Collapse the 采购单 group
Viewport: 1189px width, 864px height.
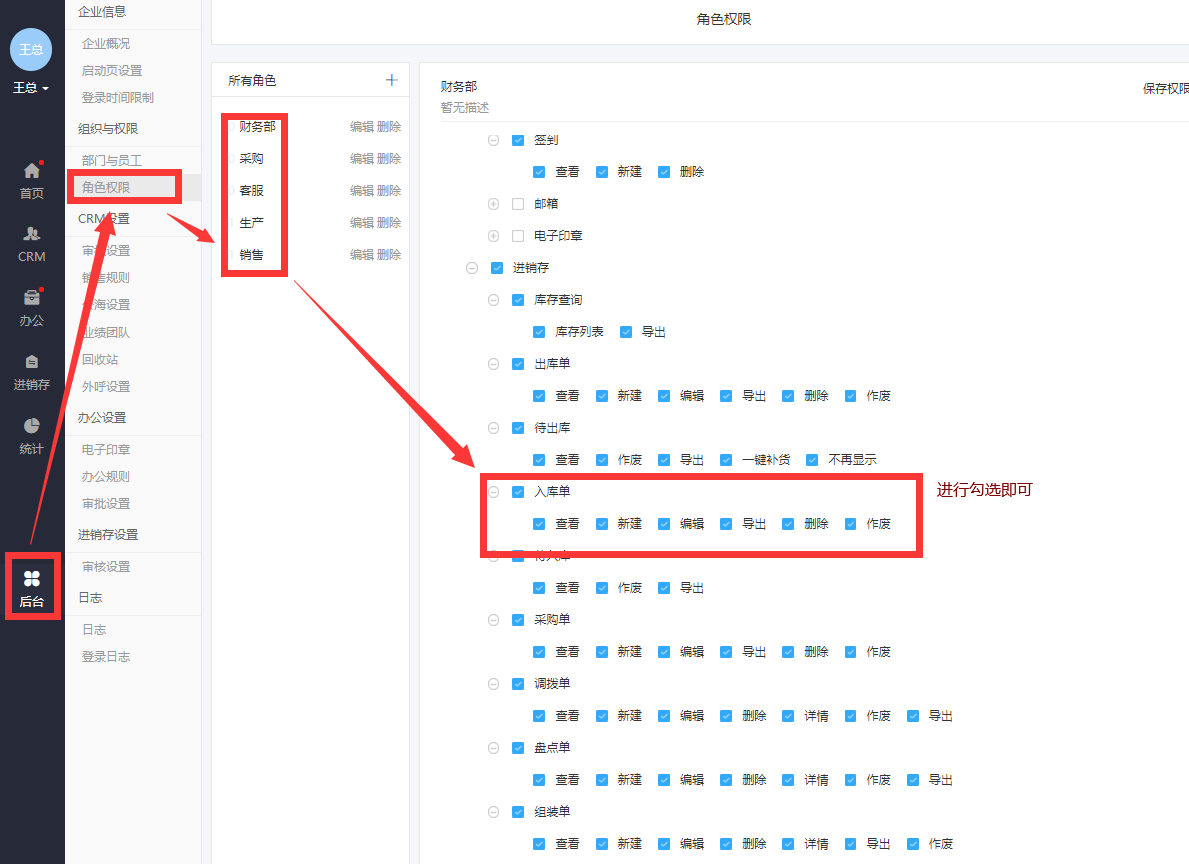[494, 620]
